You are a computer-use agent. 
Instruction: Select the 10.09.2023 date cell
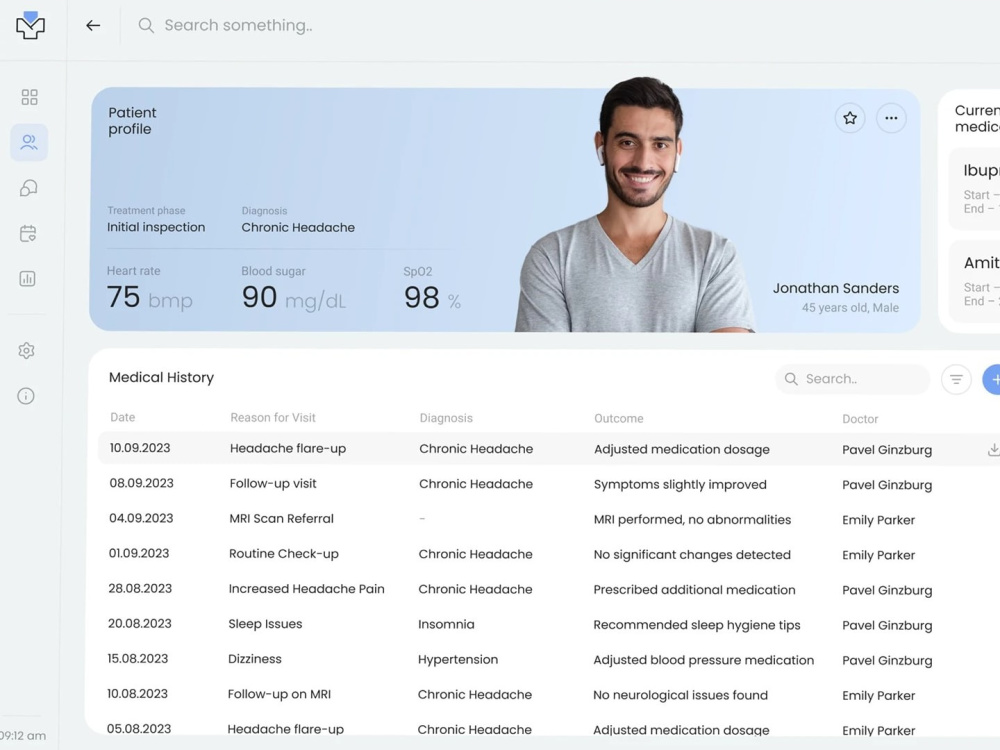point(140,448)
